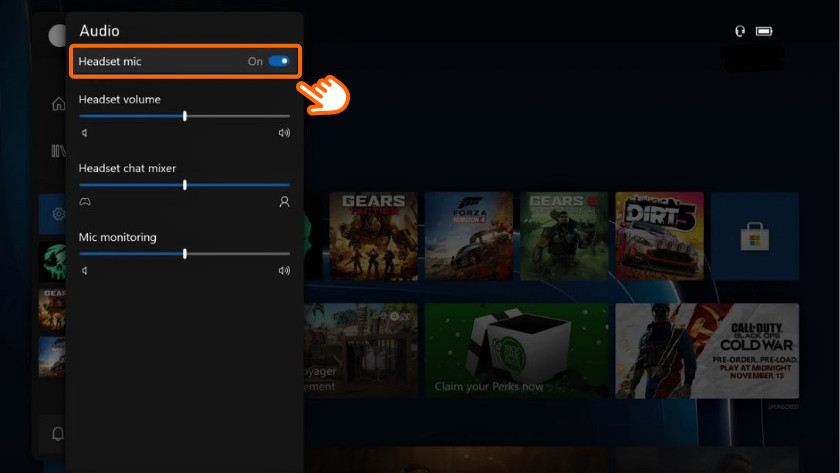
Task: Select the Claim your Perks now banner
Action: click(x=515, y=350)
